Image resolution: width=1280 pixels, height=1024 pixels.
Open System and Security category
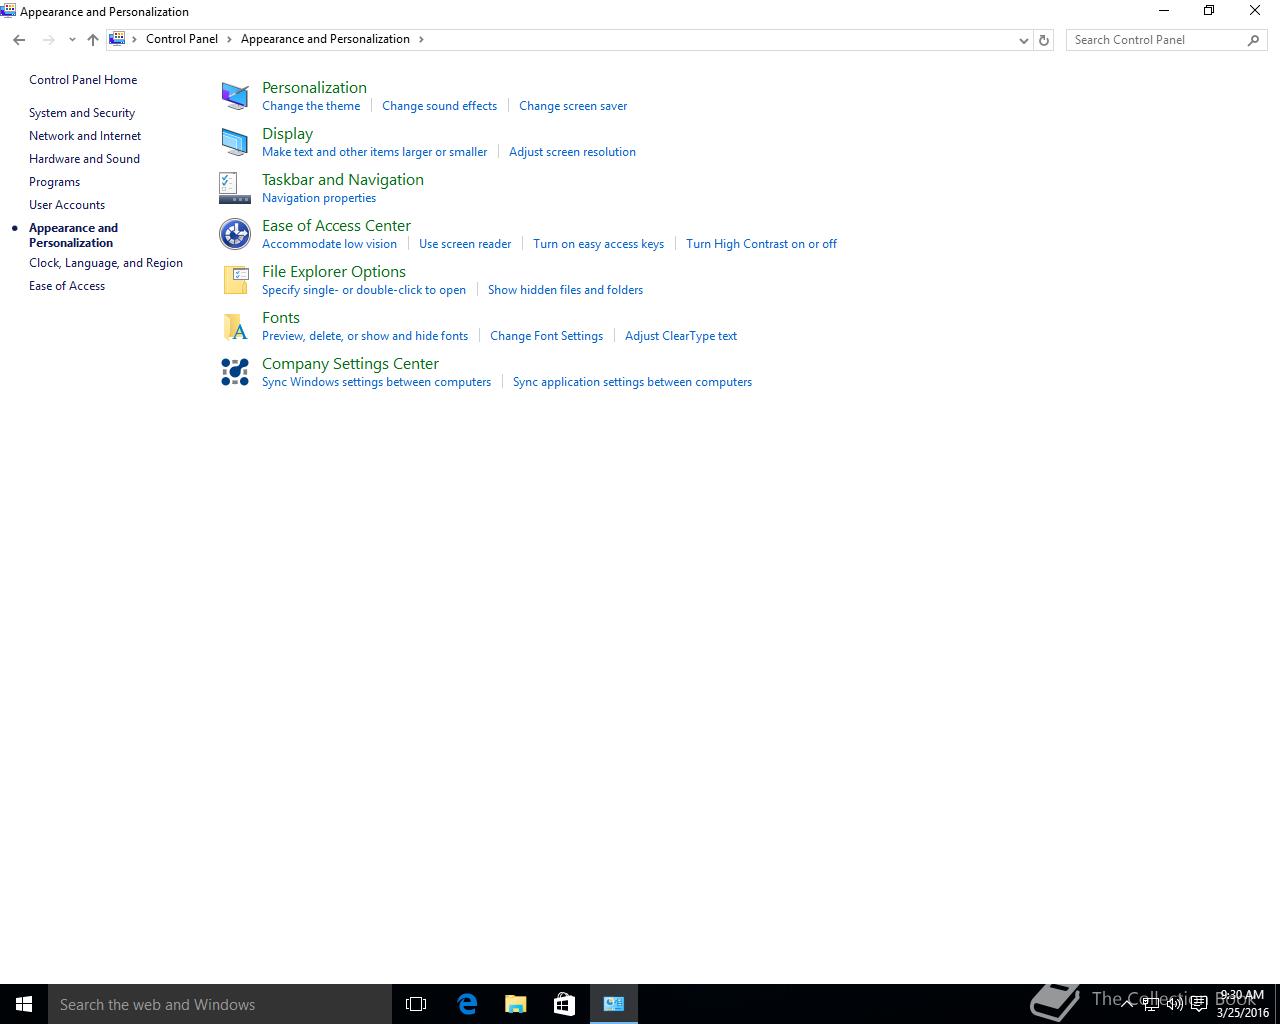(x=82, y=113)
